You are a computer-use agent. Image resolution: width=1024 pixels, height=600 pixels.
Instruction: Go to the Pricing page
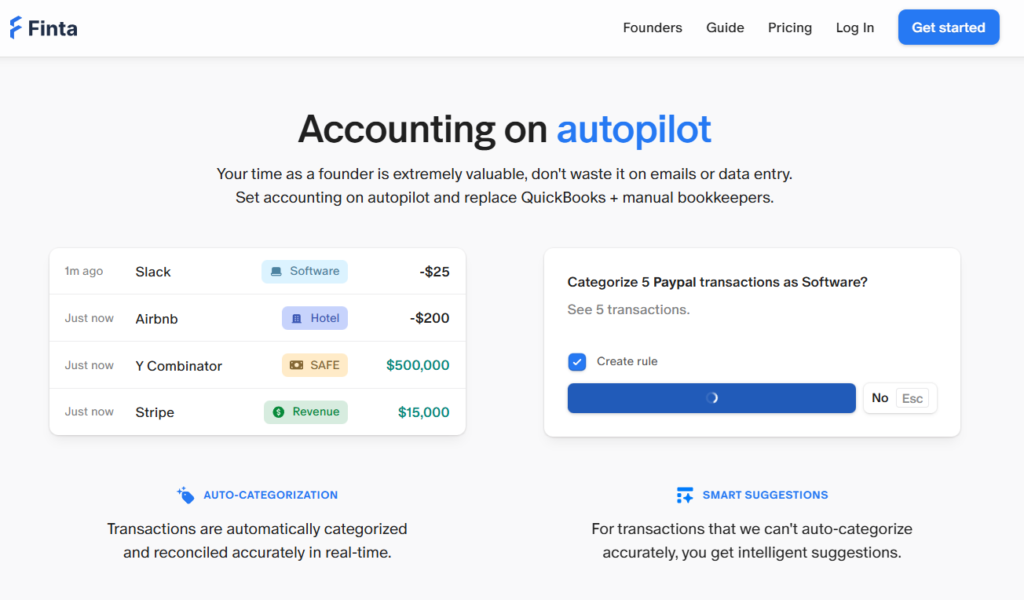(790, 28)
